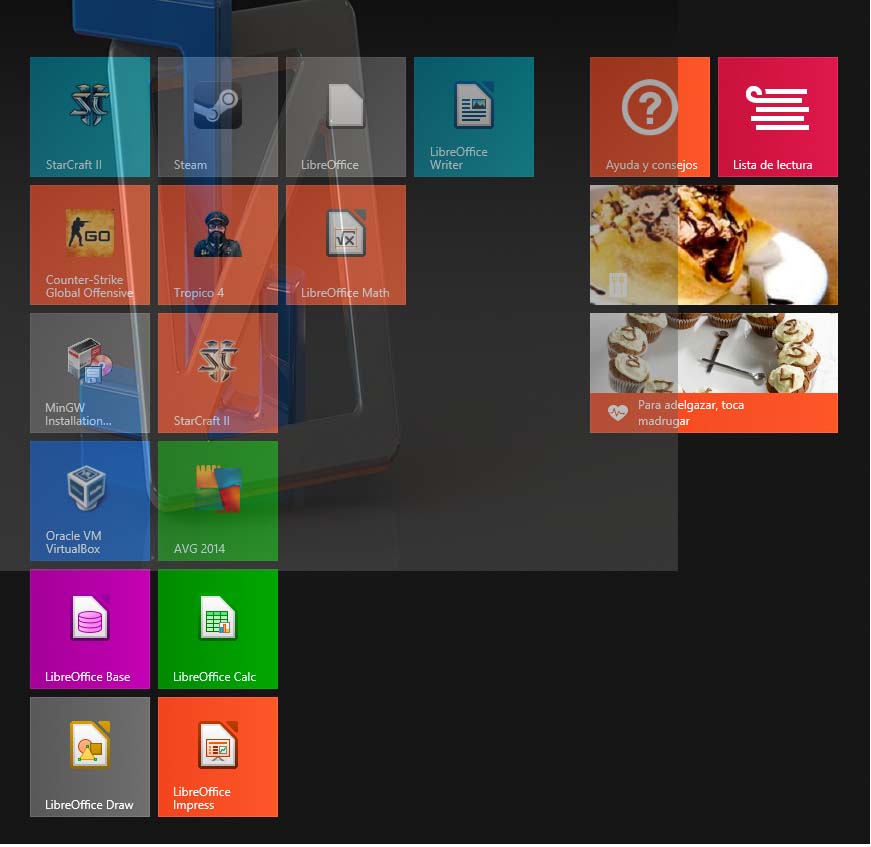Open the plain LibreOffice tile
The width and height of the screenshot is (871, 847).
click(x=346, y=117)
